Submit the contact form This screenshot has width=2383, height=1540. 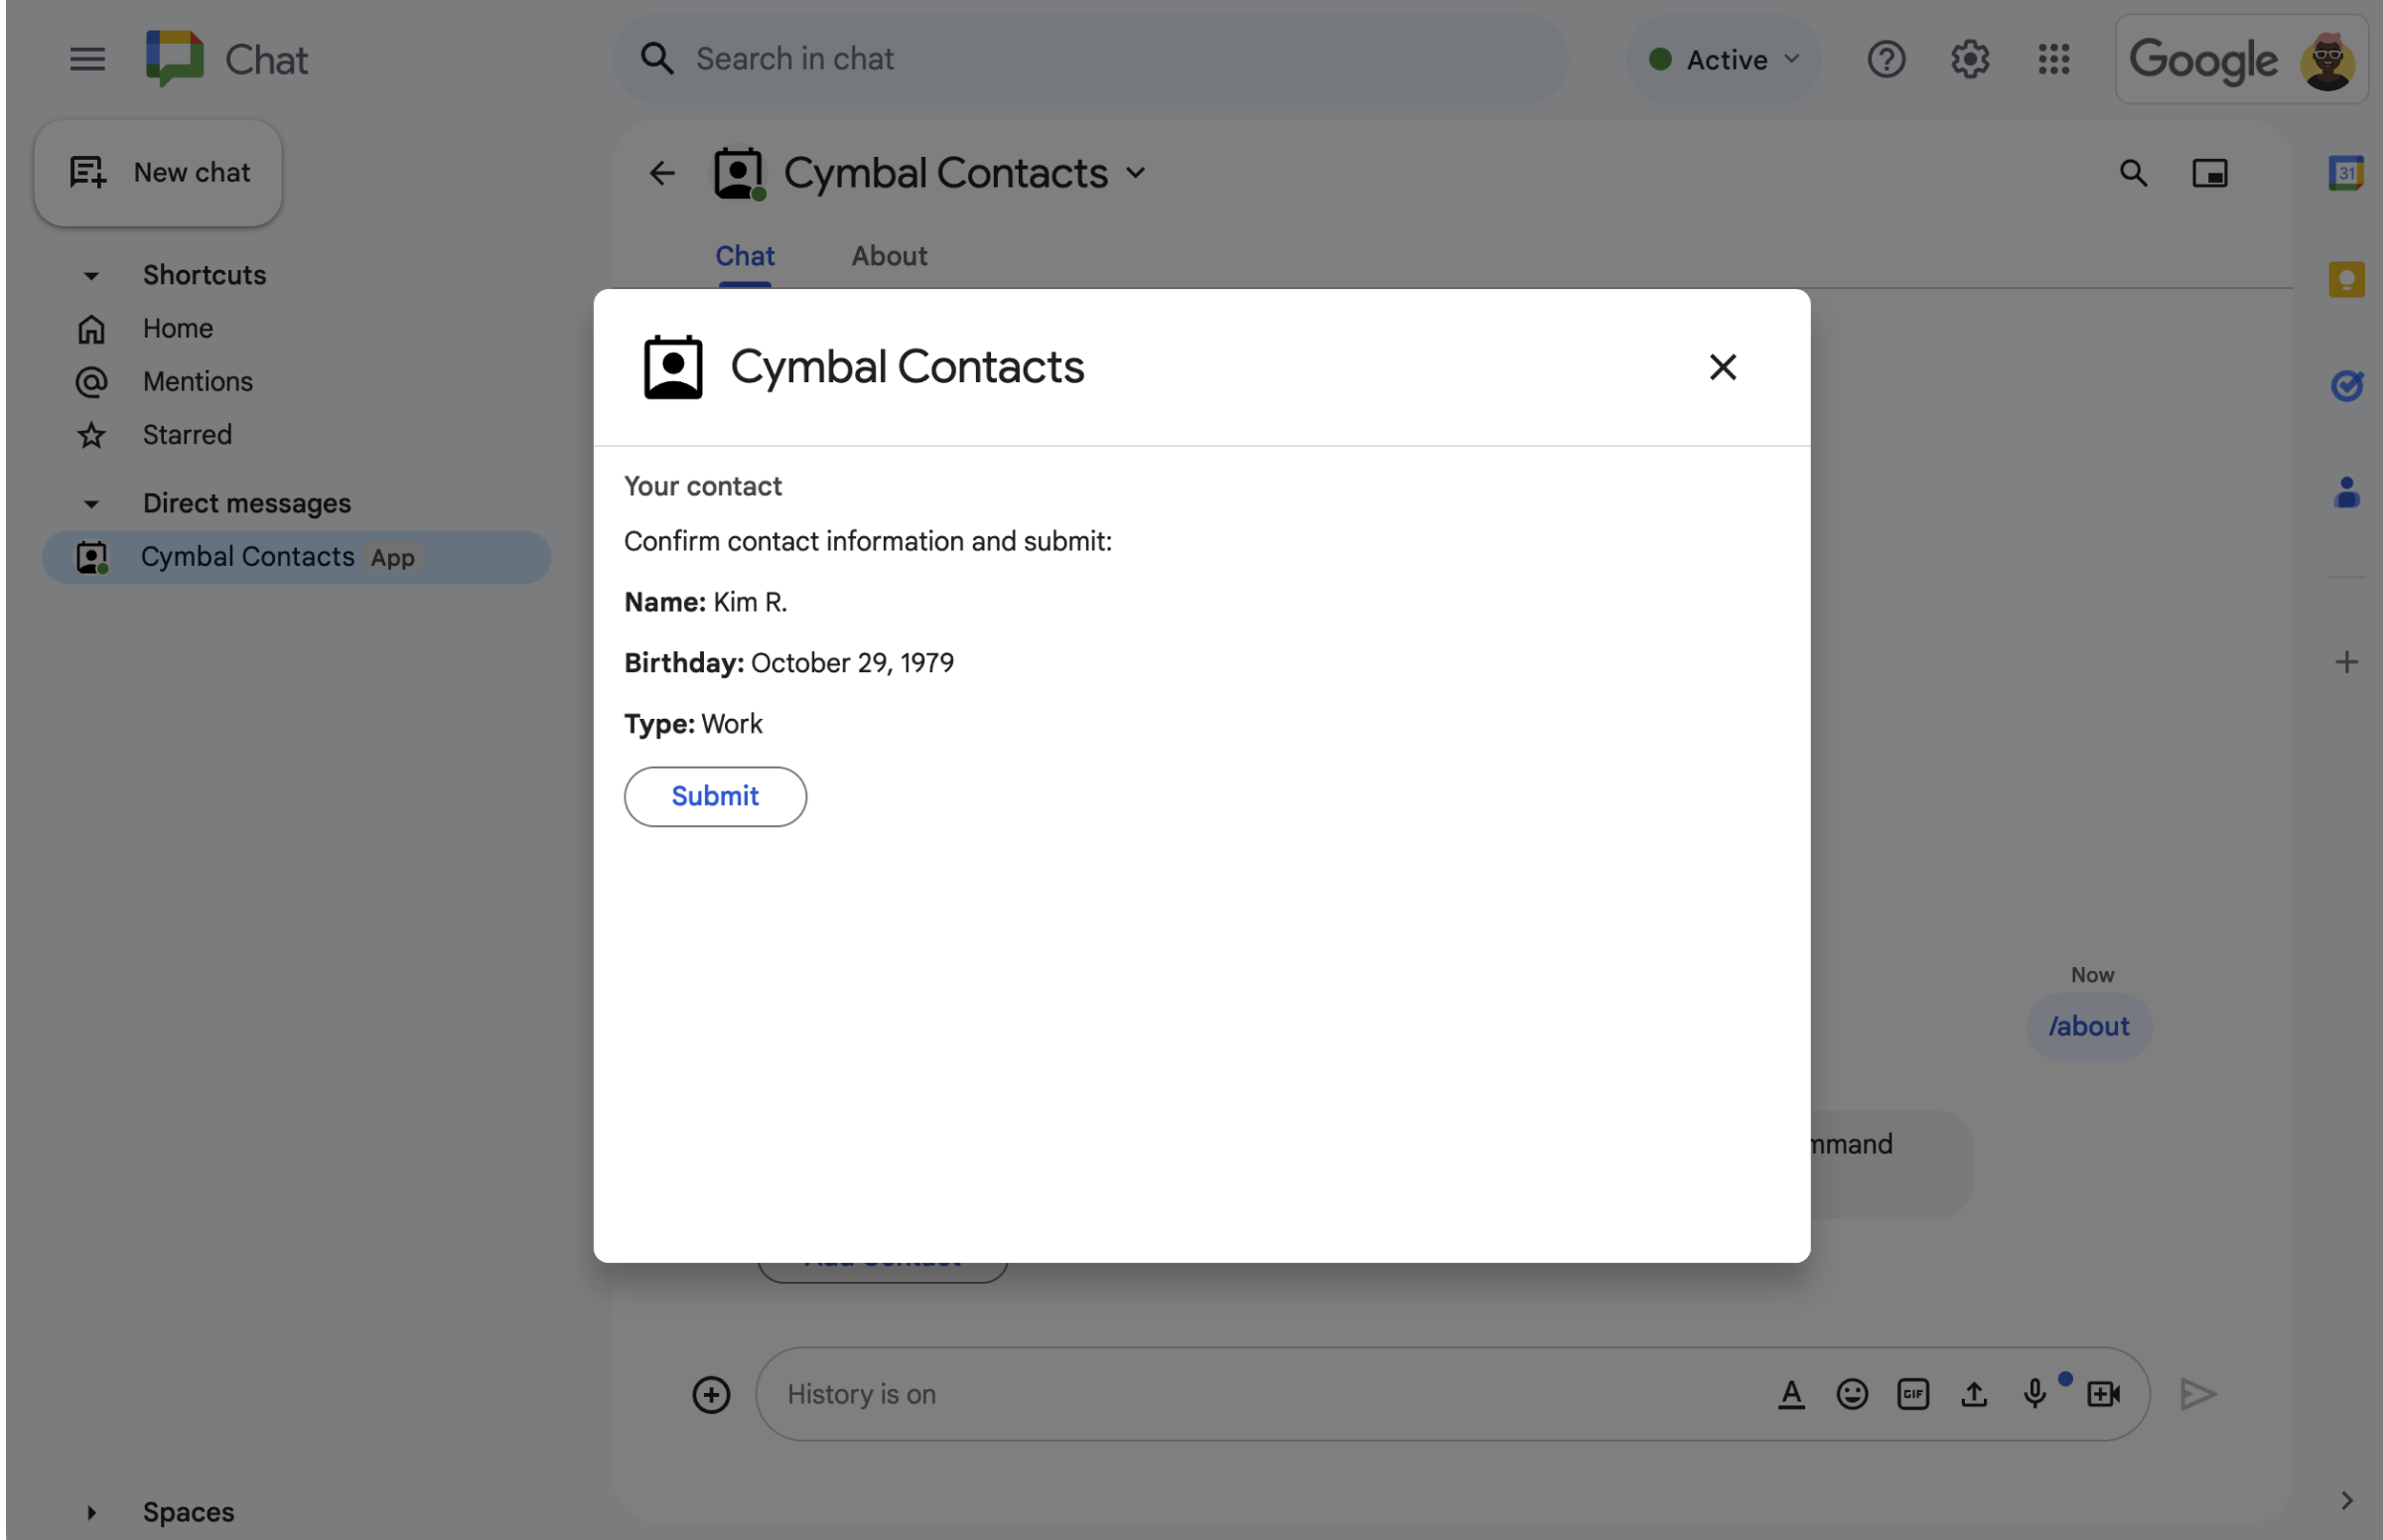coord(714,795)
